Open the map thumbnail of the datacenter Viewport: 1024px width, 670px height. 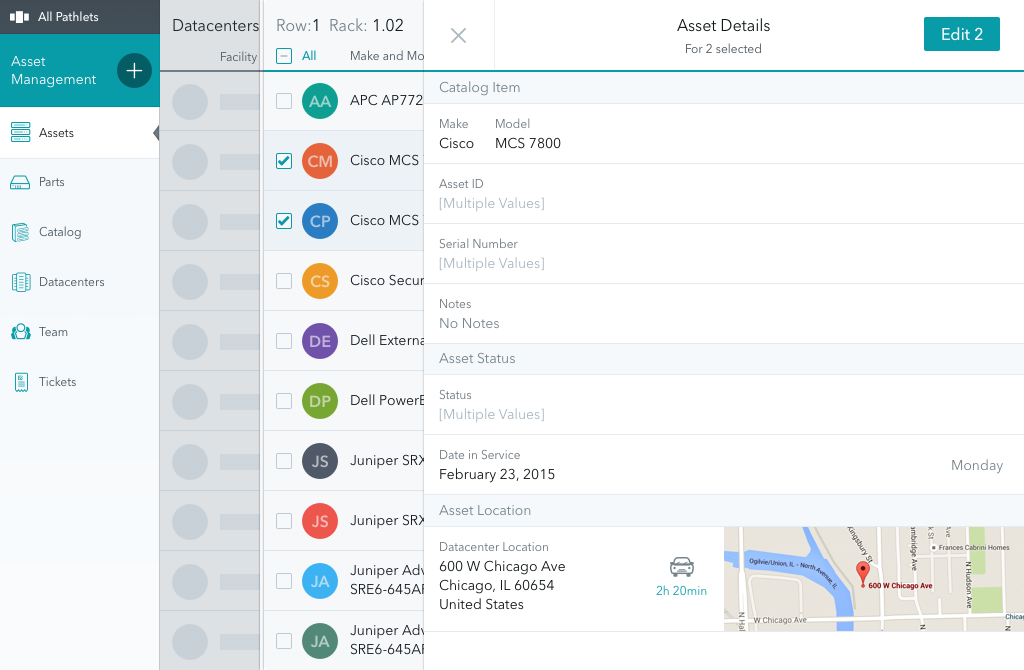[x=873, y=579]
